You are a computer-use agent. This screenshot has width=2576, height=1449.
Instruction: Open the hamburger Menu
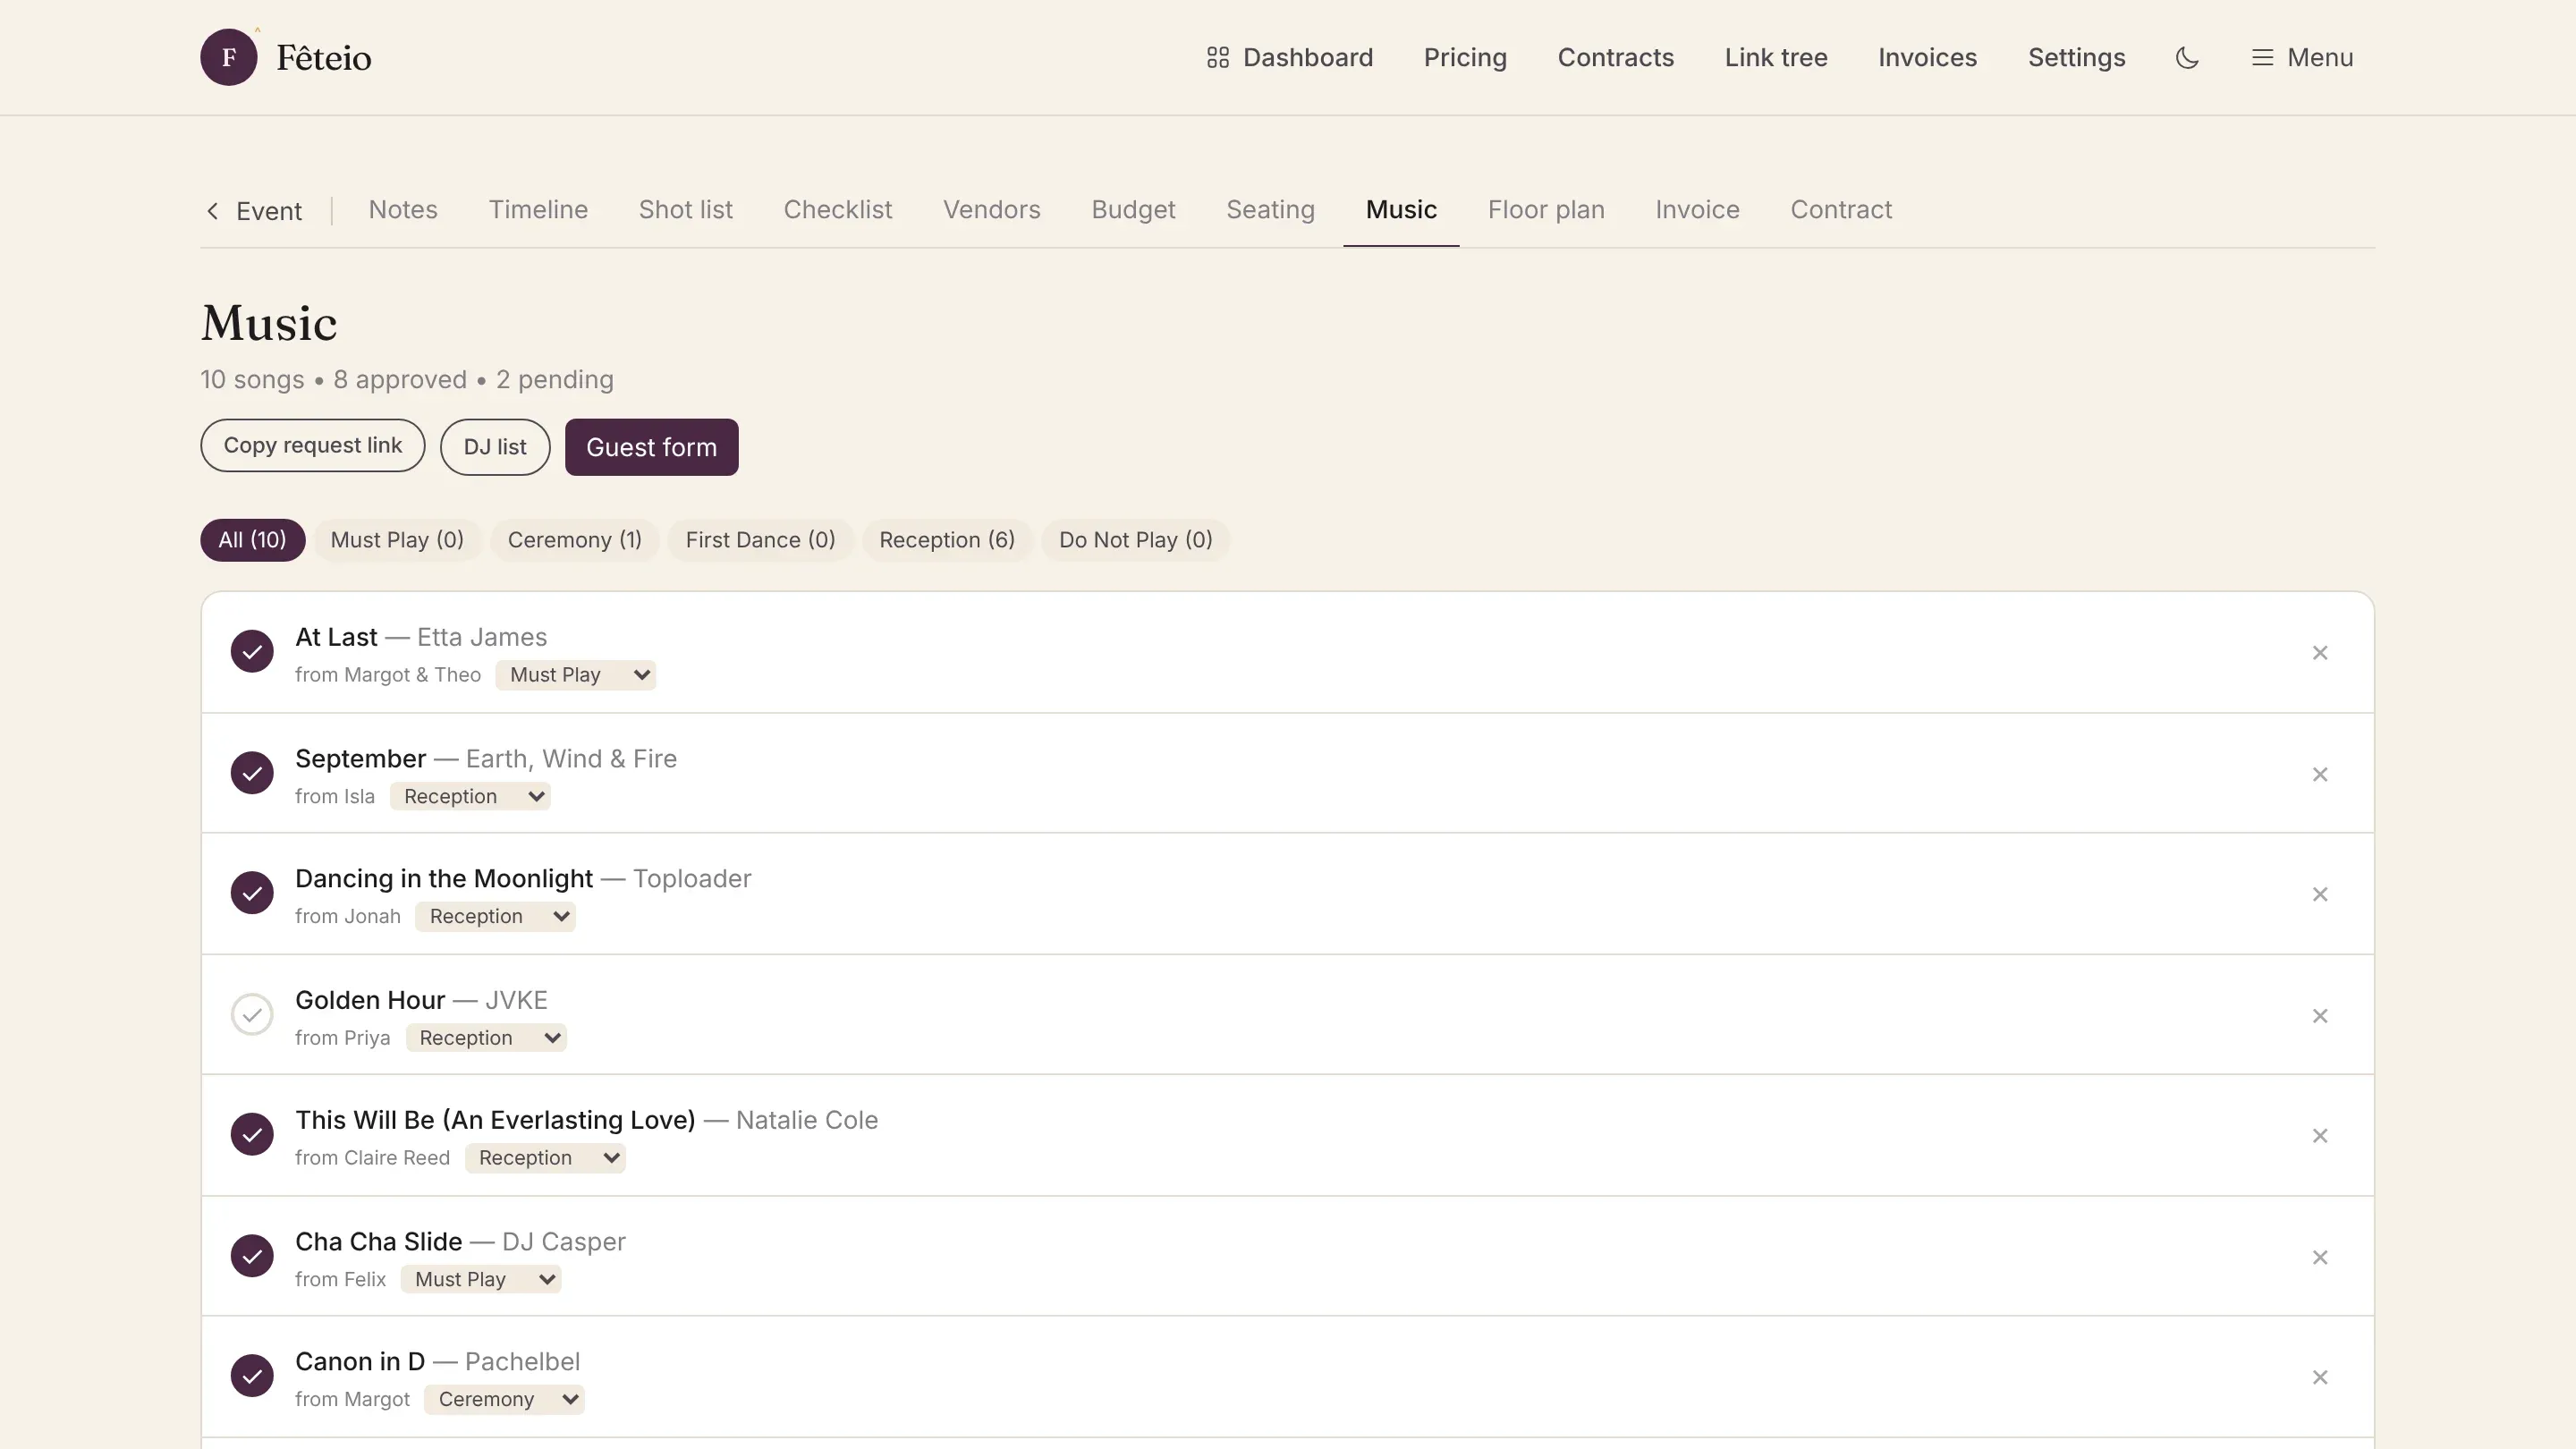2302,57
